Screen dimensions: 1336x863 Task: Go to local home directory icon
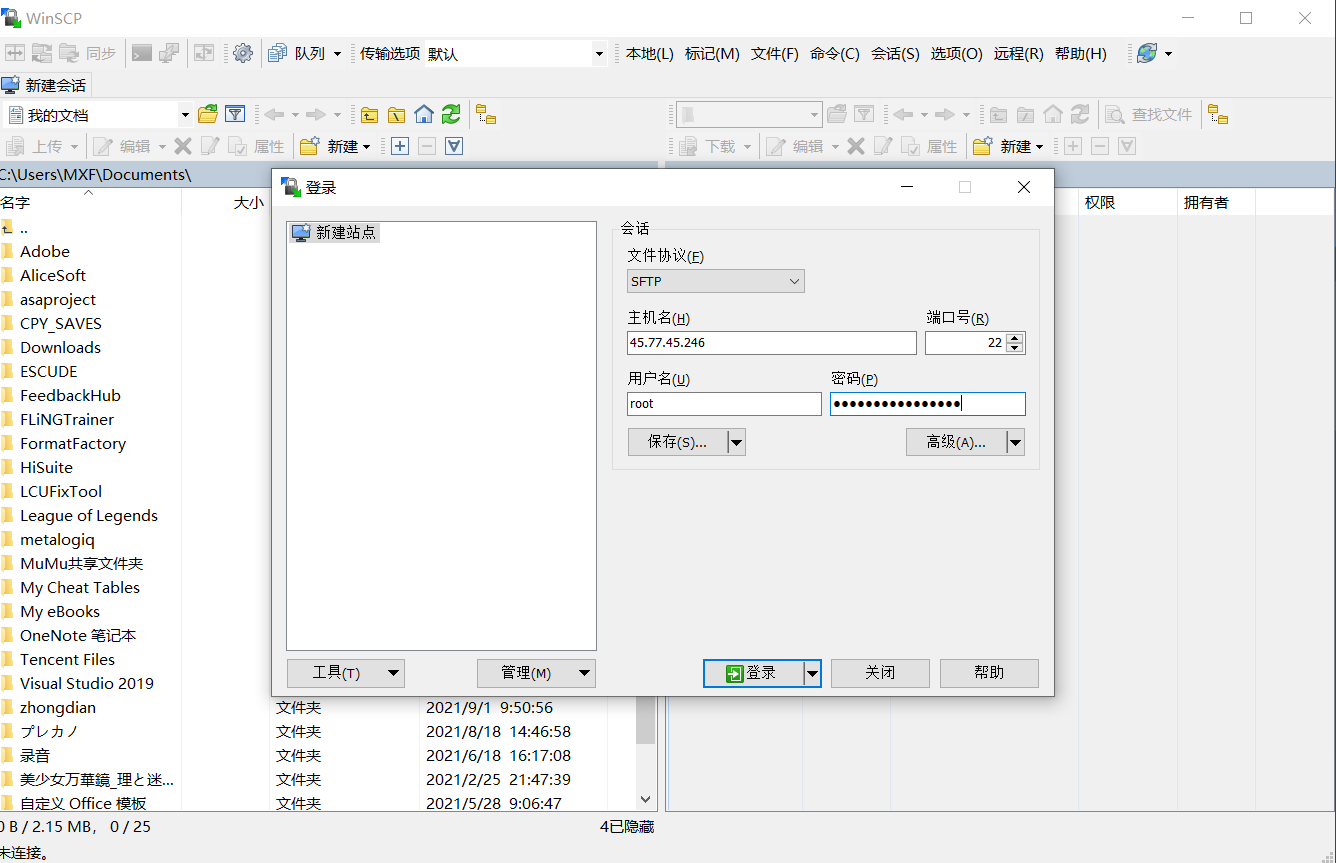pos(424,114)
